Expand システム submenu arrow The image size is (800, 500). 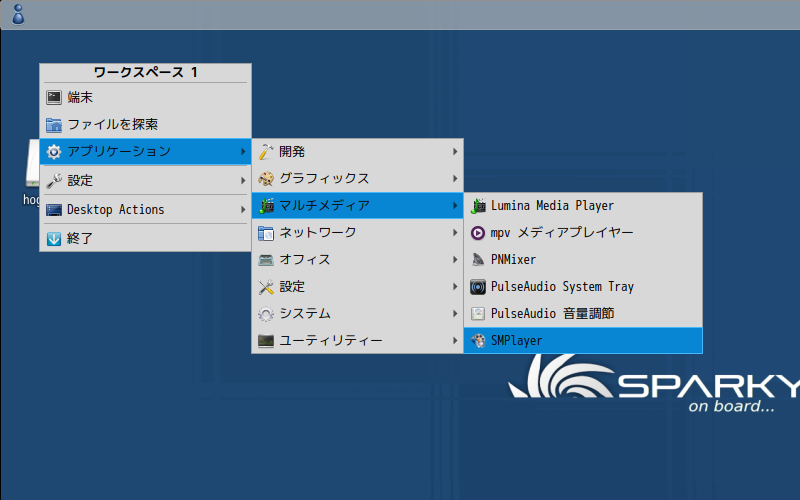[x=455, y=313]
